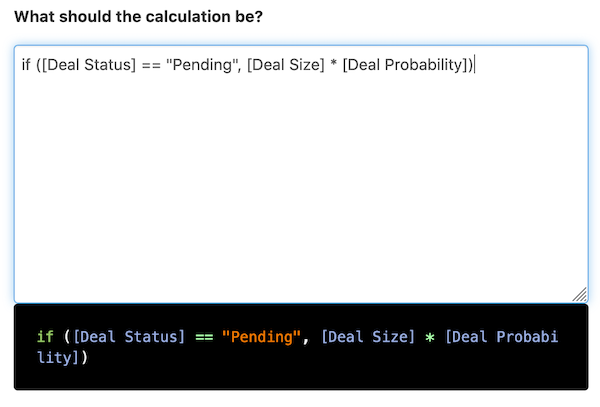Click the wrapped "lity])" text in the preview
This screenshot has width=600, height=407.
coord(62,357)
